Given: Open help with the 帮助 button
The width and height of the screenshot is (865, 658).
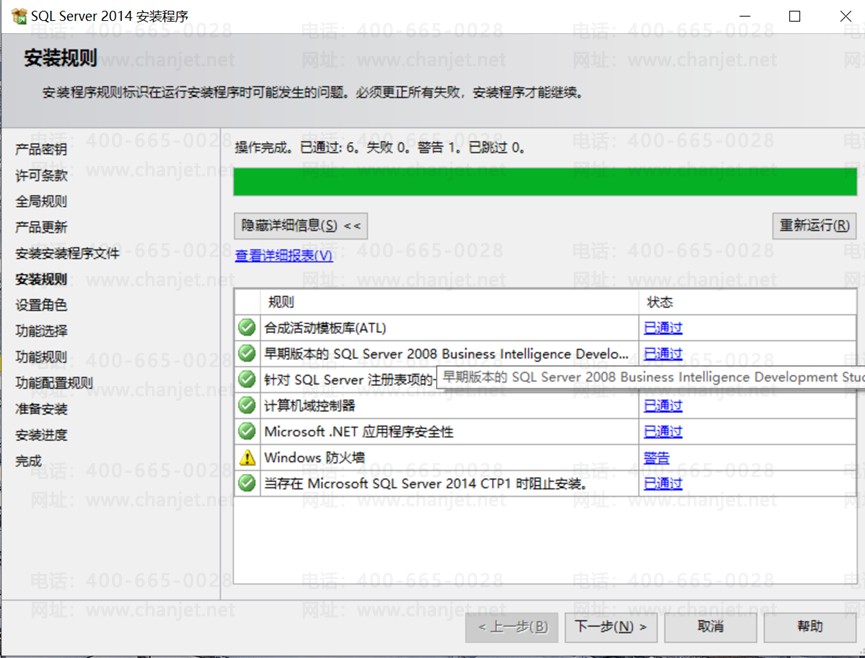Looking at the screenshot, I should (x=810, y=627).
